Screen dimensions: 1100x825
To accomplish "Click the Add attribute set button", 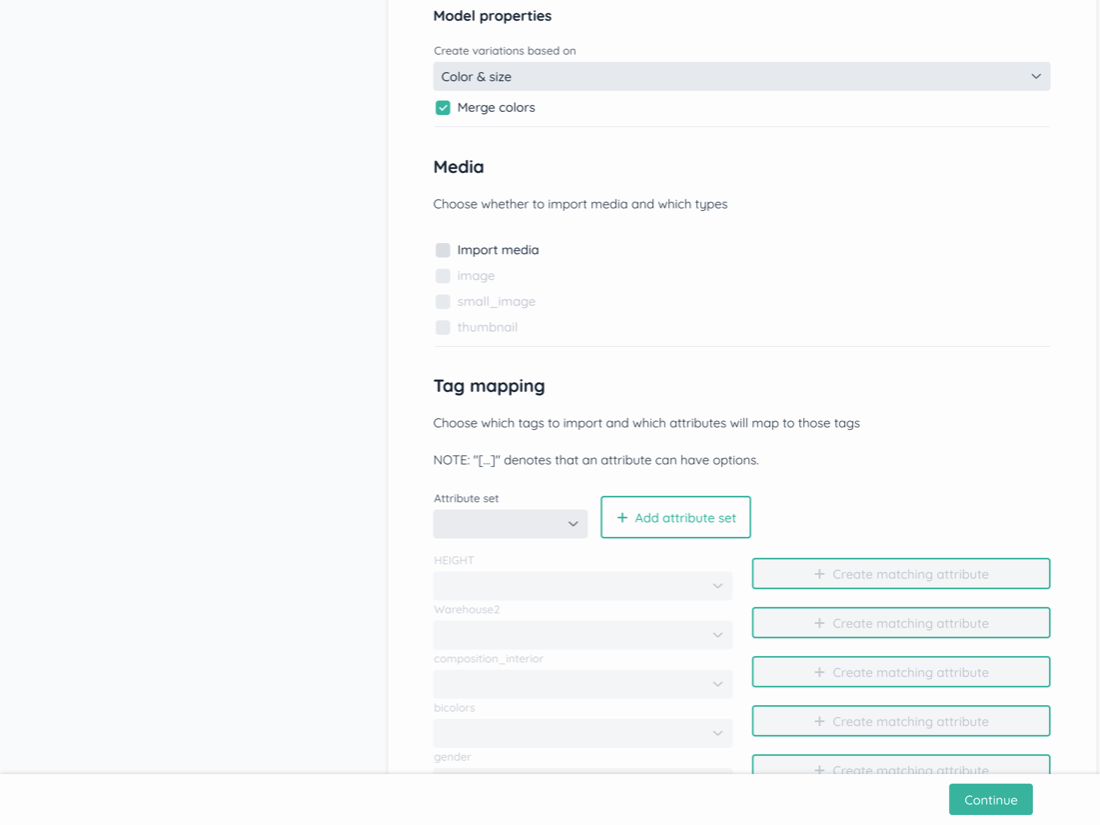I will tap(676, 518).
